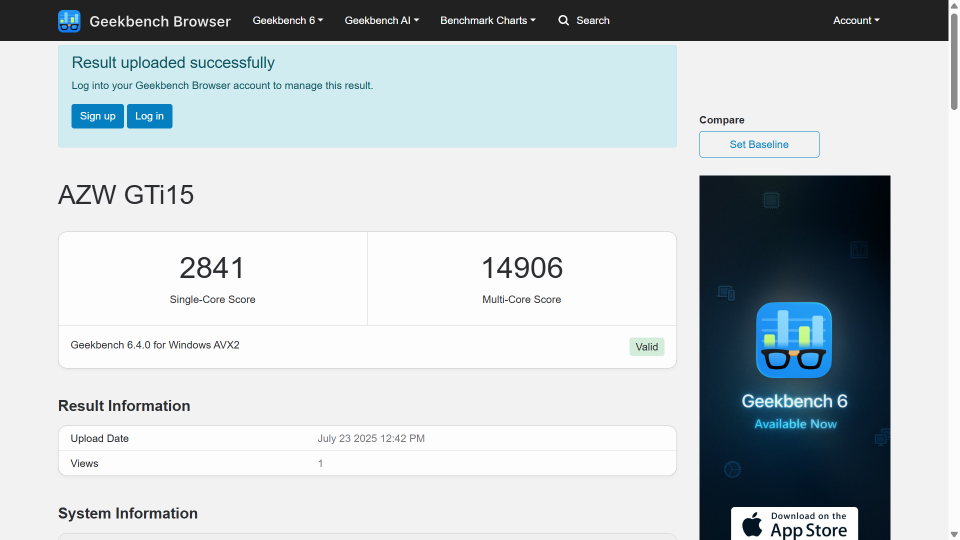Screen dimensions: 960x540
Task: Click the Set Baseline button
Action: coord(759,144)
